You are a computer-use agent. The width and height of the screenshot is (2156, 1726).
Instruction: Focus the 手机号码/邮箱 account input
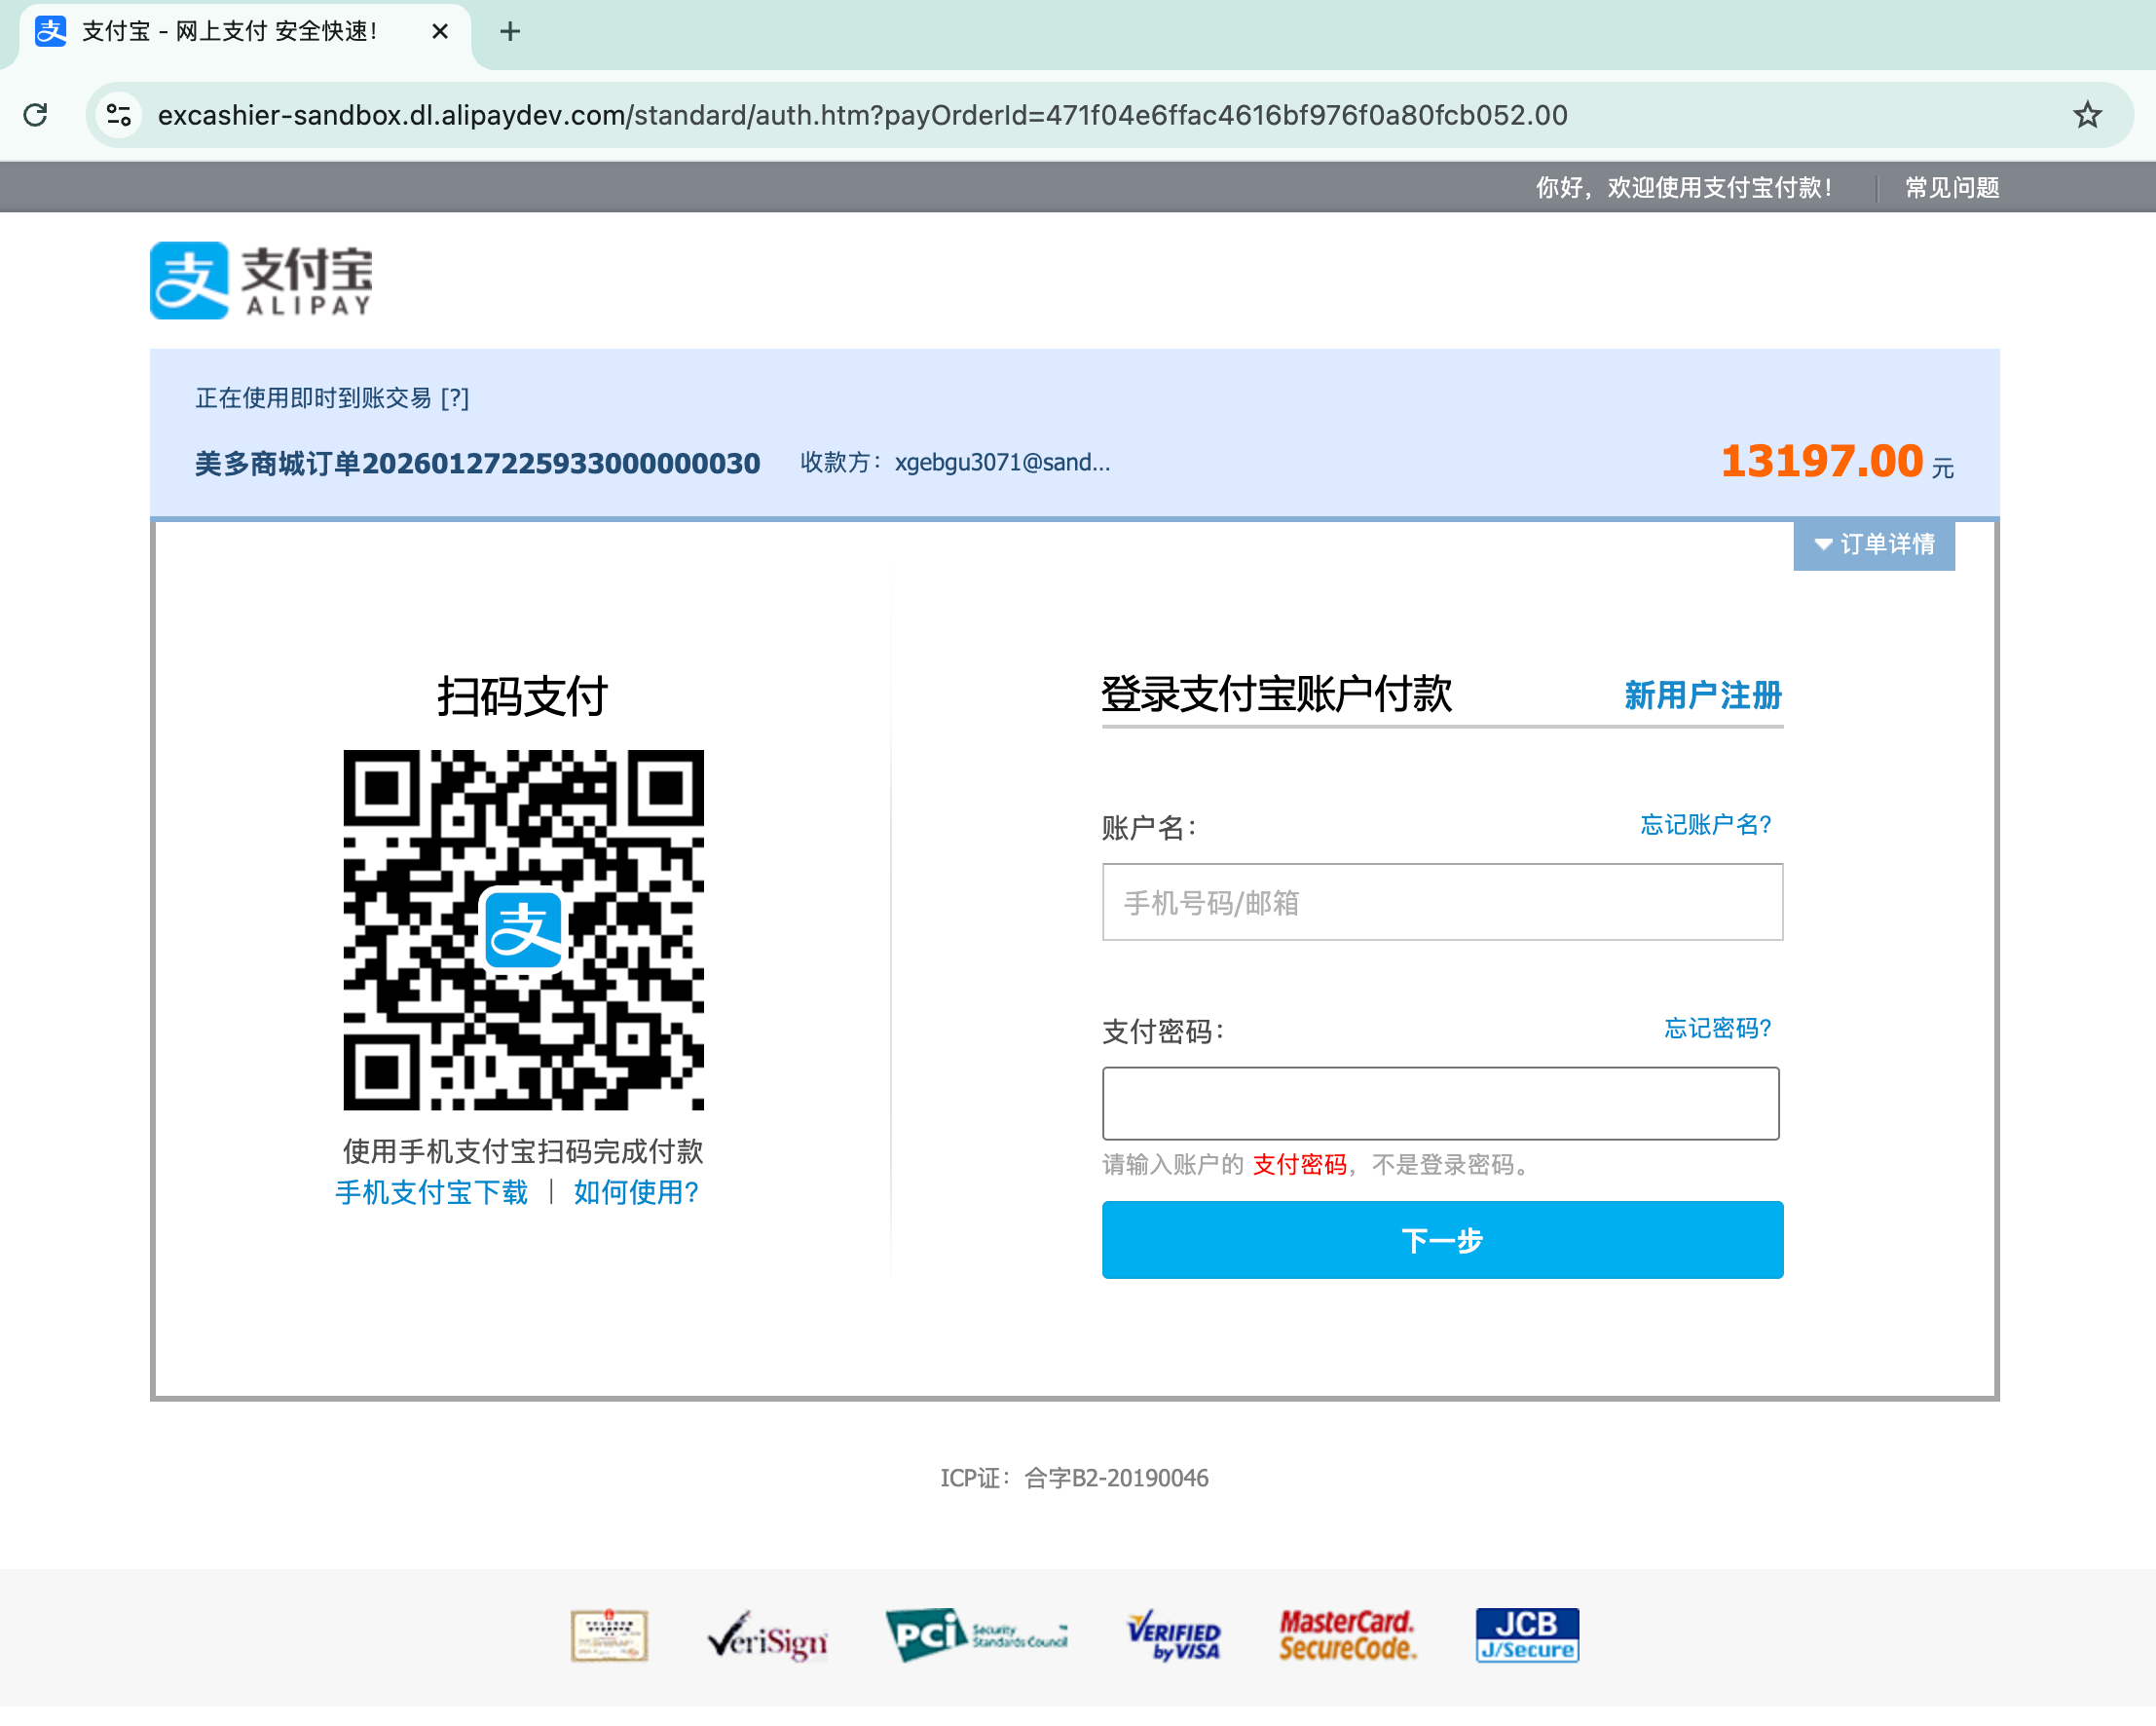[x=1442, y=902]
